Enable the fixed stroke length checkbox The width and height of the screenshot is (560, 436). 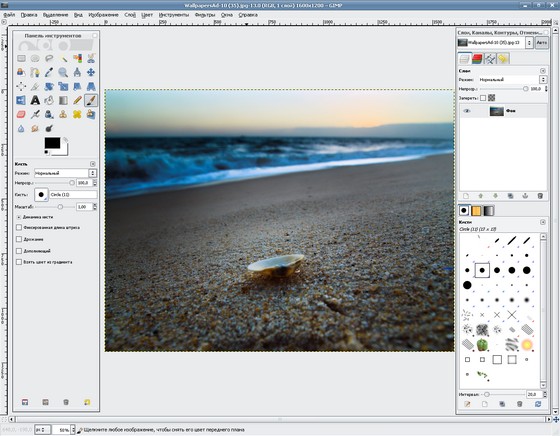tap(19, 227)
